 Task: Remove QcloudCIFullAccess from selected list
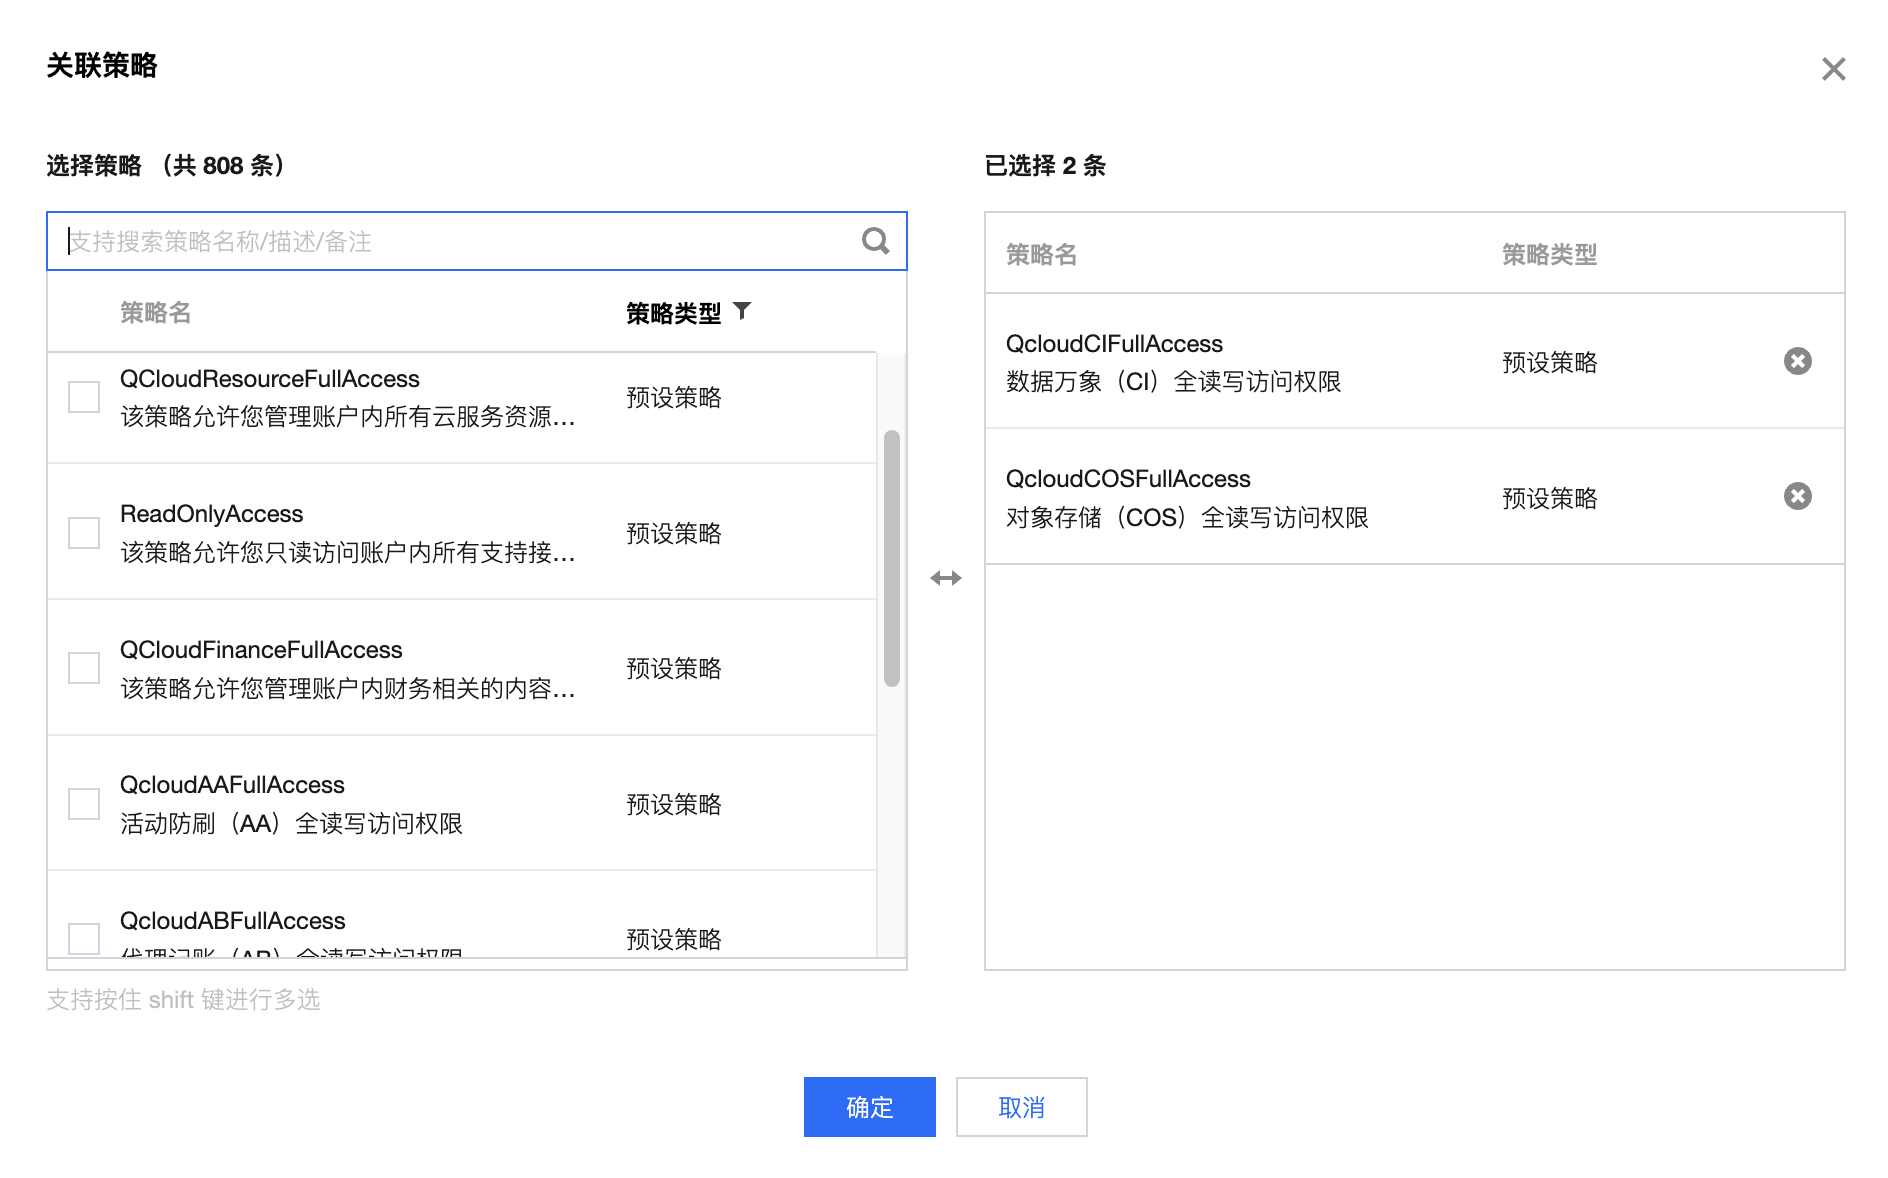(1797, 361)
